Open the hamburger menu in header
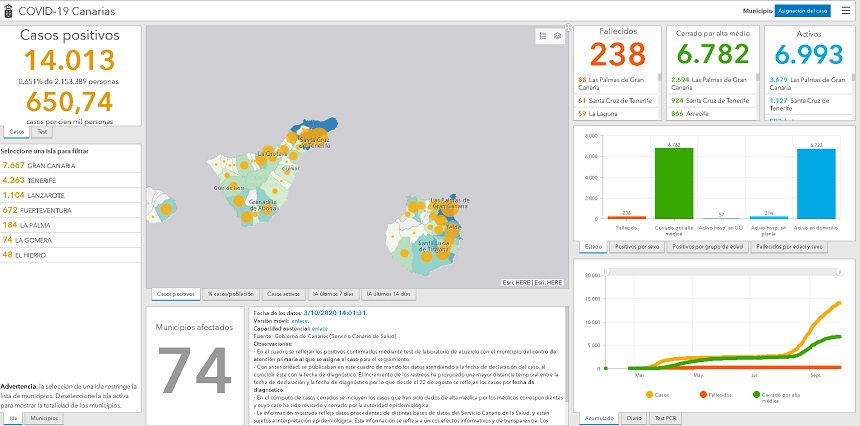Viewport: 860px width, 426px height. (x=846, y=10)
